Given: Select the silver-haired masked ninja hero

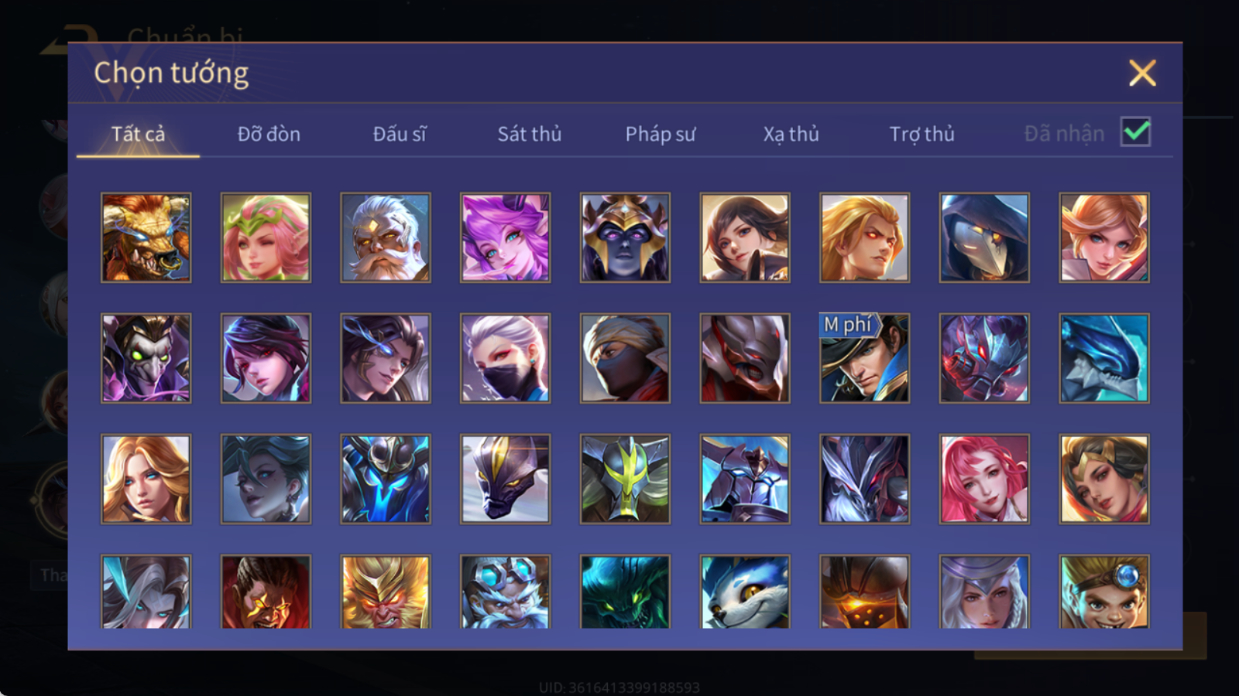Looking at the screenshot, I should pos(505,358).
